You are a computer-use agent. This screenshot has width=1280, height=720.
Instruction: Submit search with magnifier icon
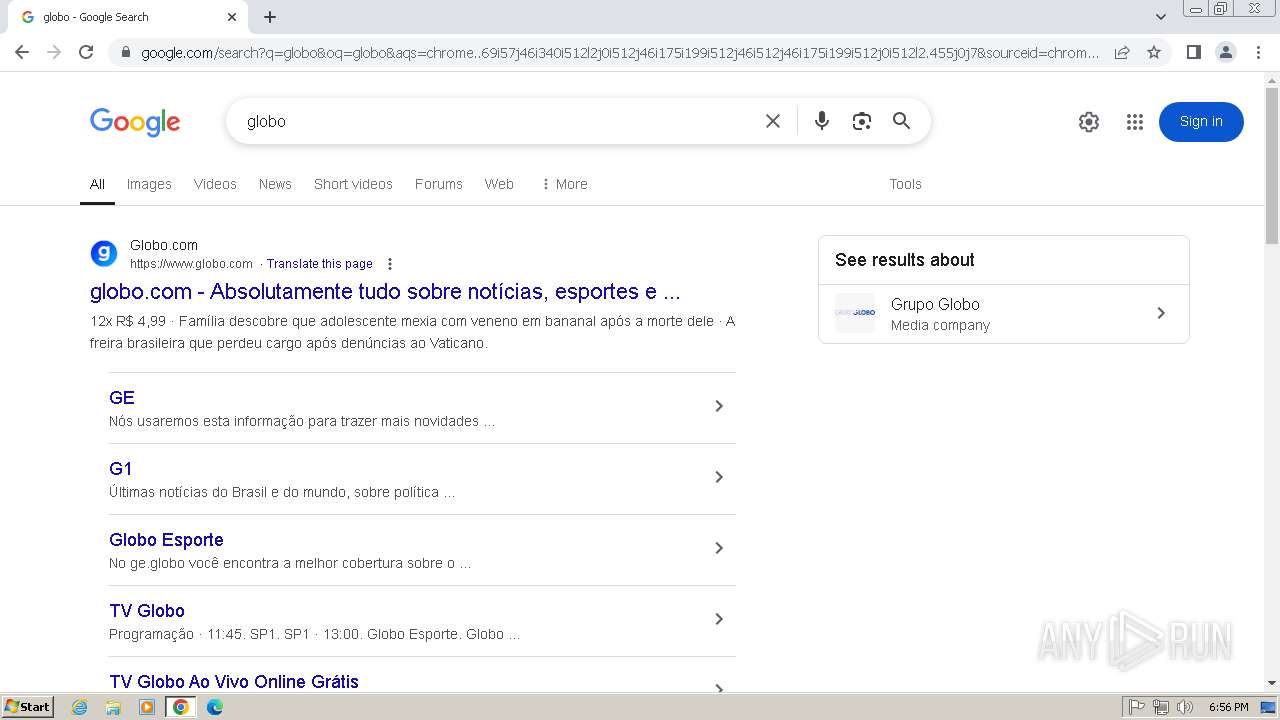click(902, 121)
